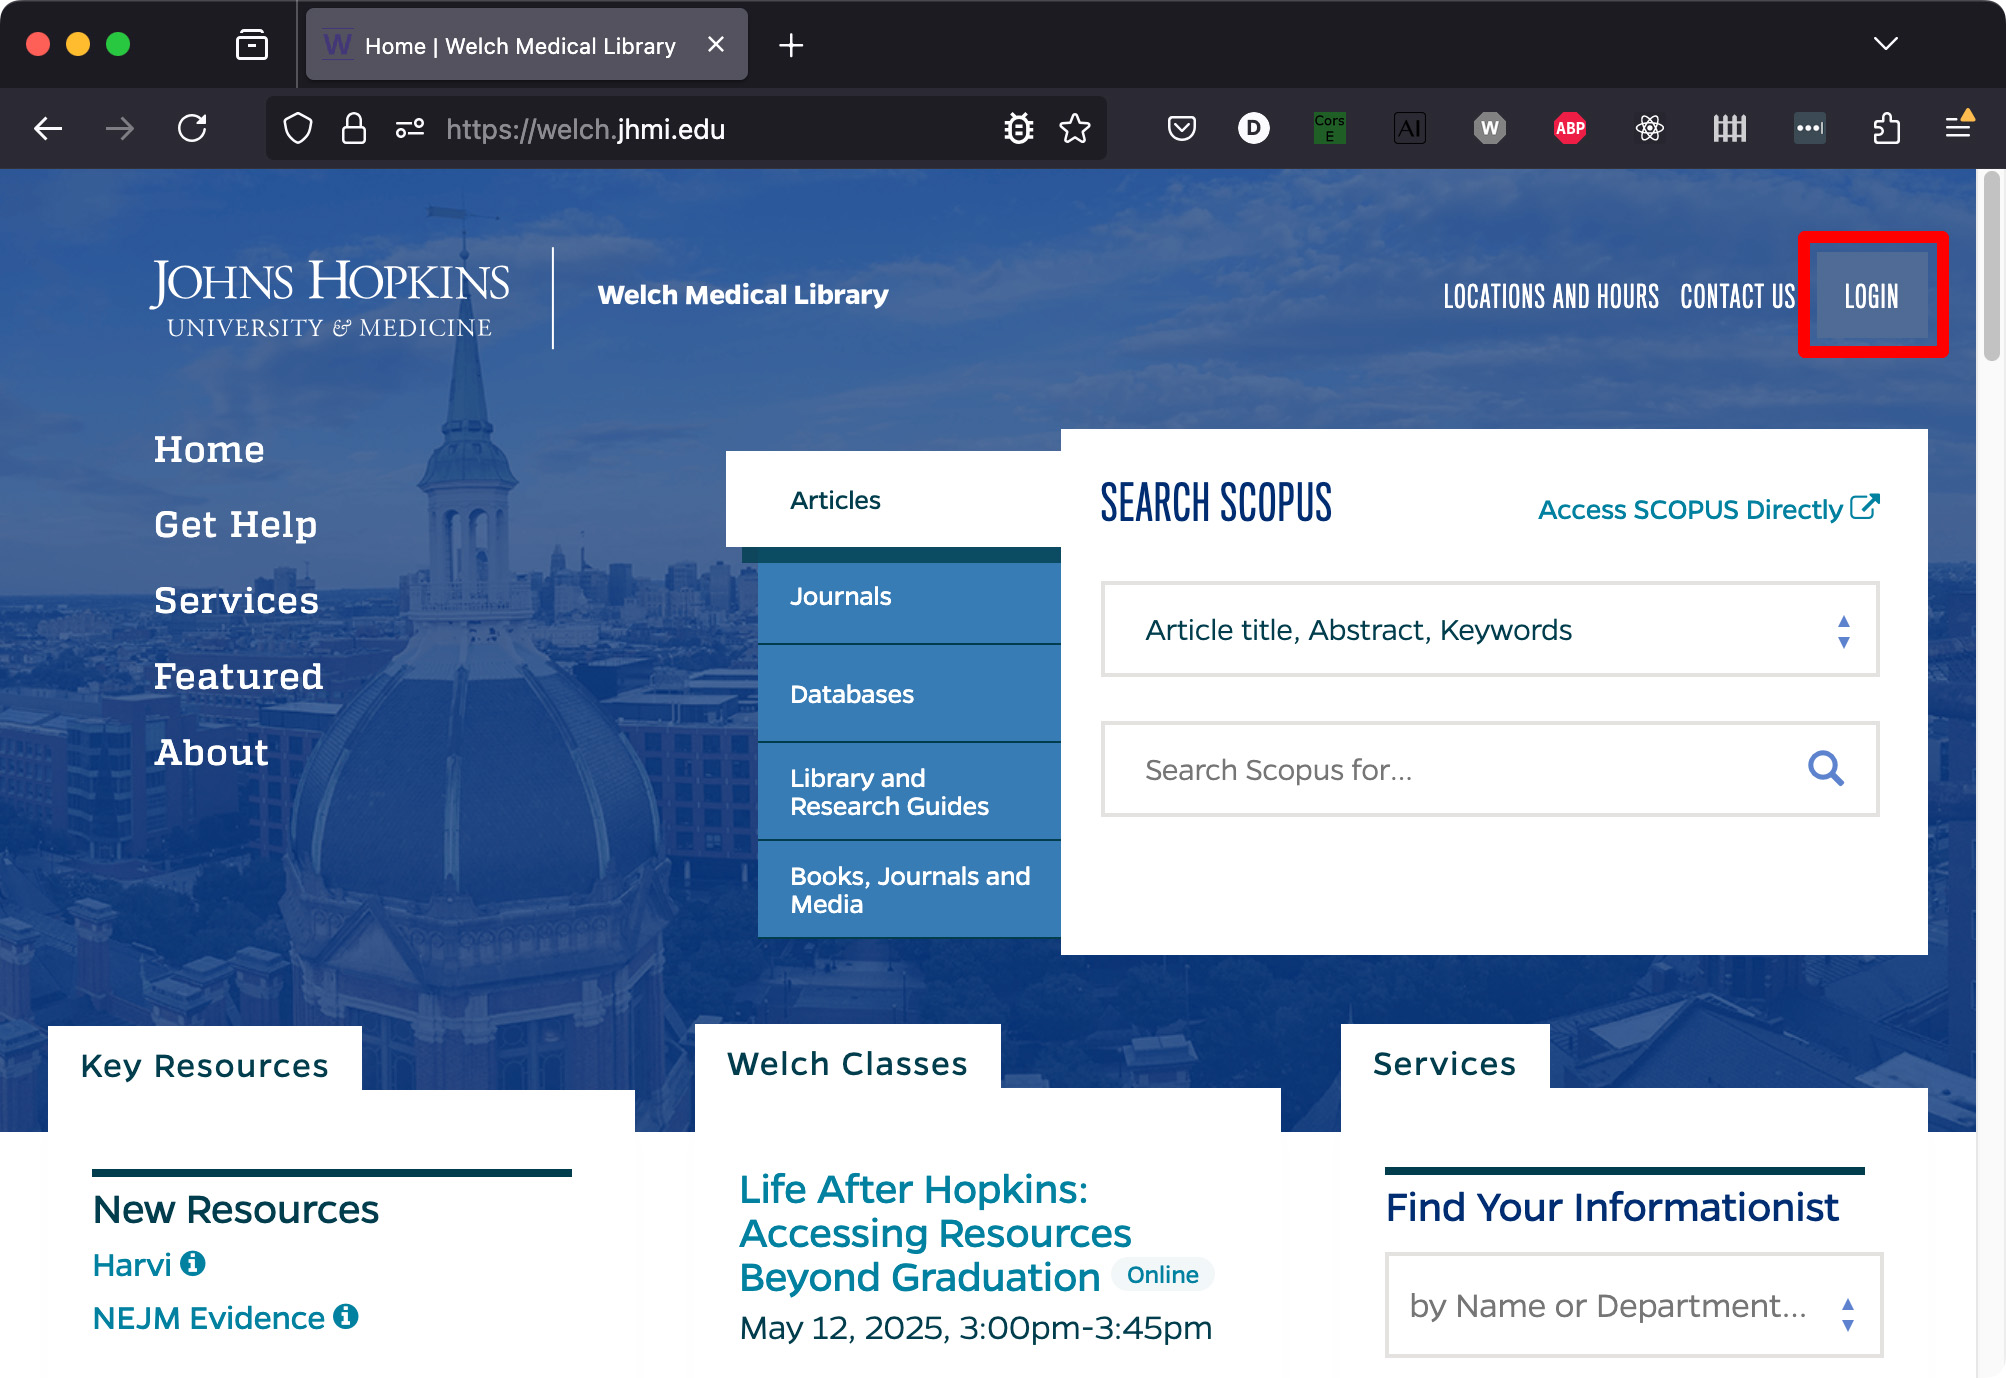Save page to Pocket icon
2006x1378 pixels.
[x=1182, y=128]
